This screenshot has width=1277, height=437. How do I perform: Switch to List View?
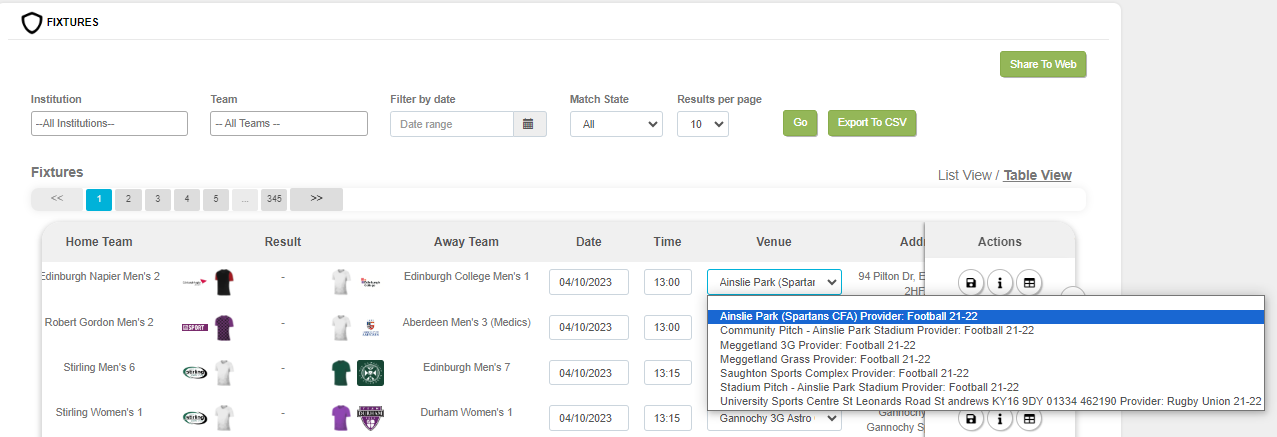coord(964,175)
